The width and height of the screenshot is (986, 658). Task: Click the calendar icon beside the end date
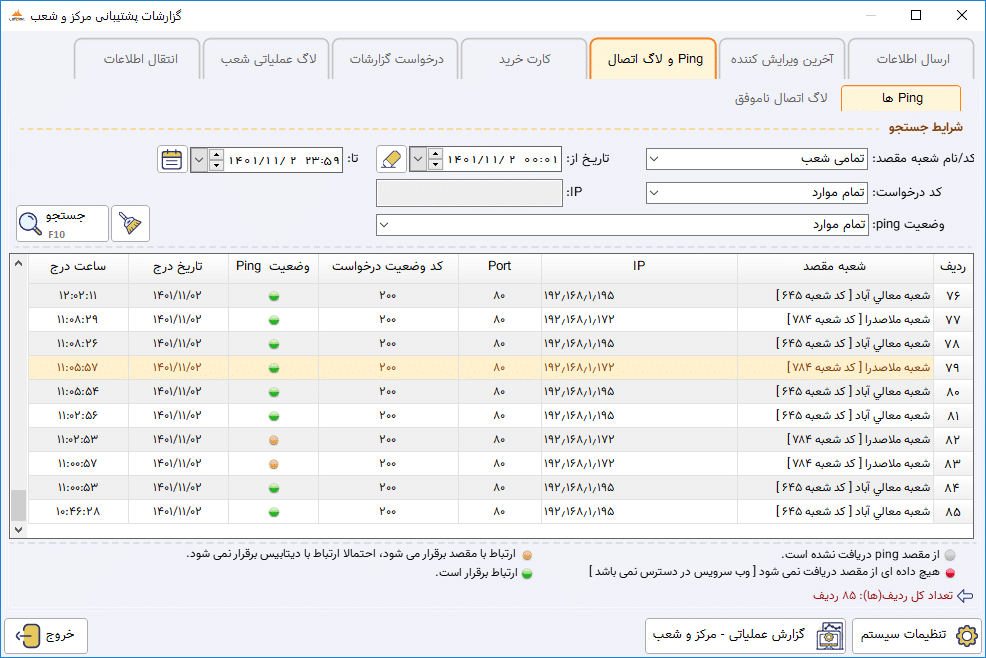tap(172, 159)
